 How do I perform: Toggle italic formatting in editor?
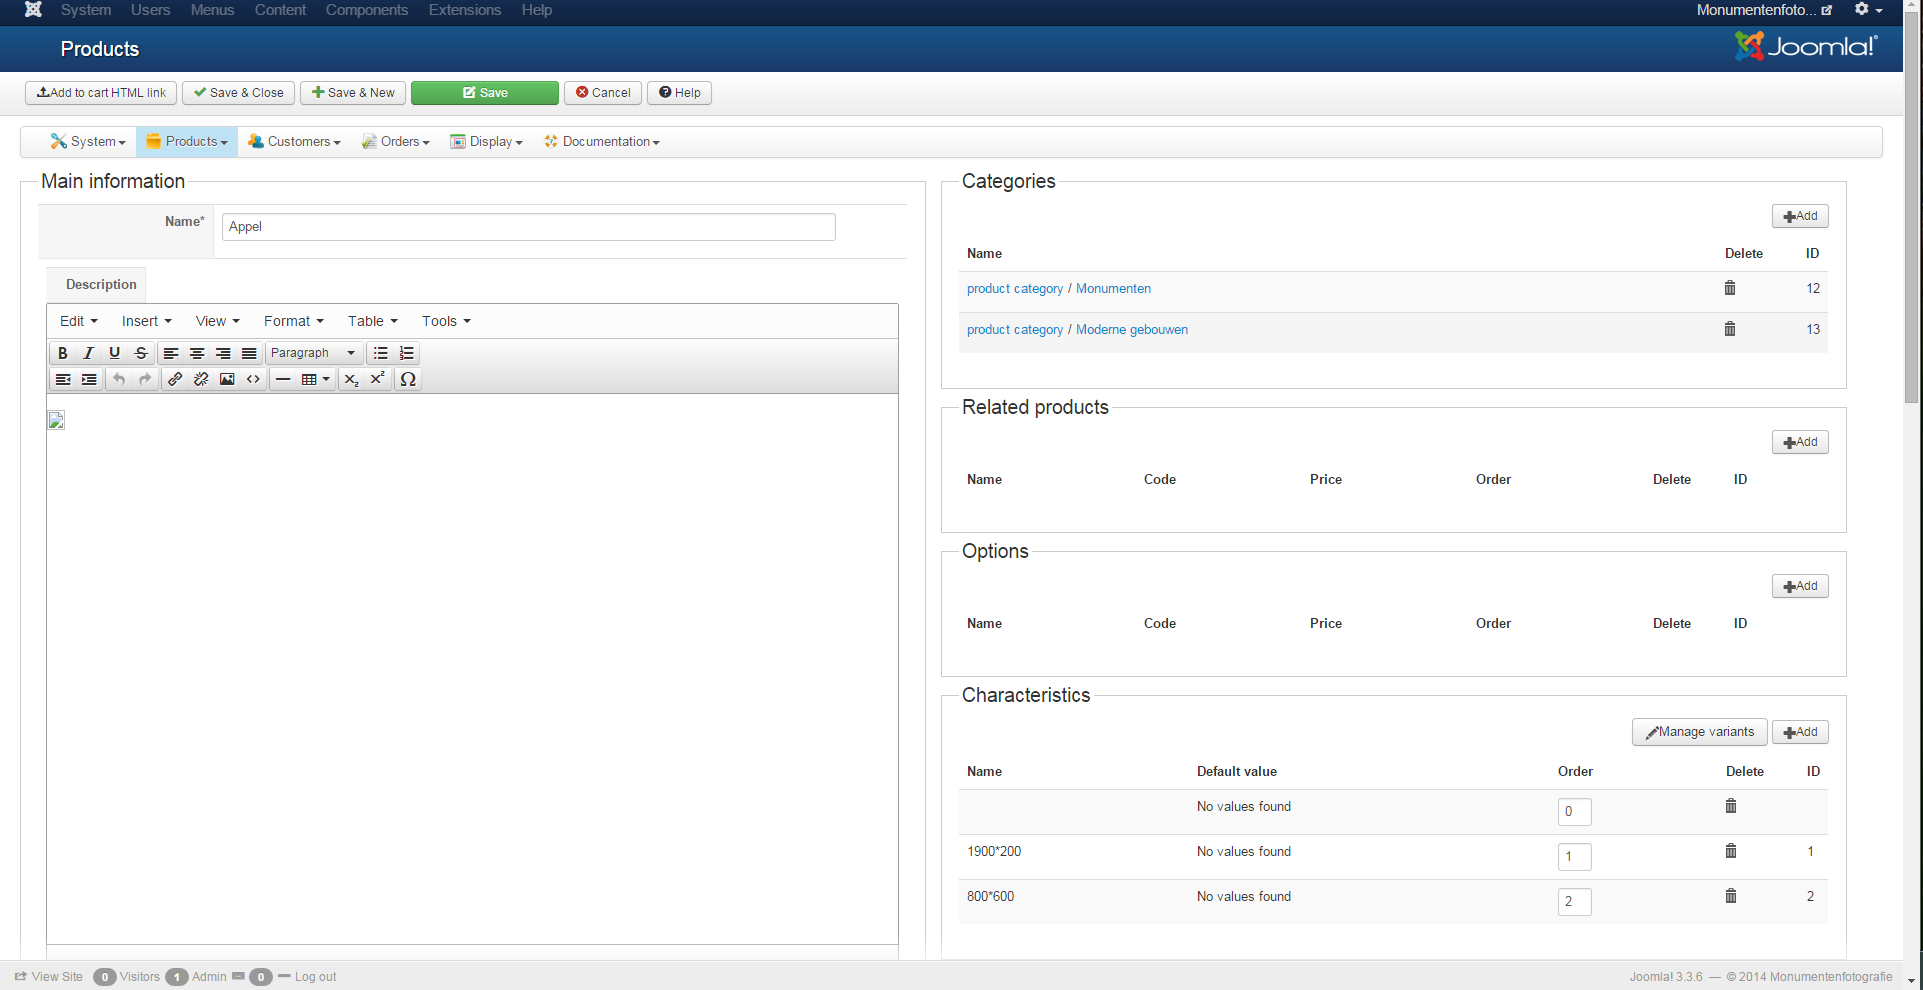pos(88,353)
